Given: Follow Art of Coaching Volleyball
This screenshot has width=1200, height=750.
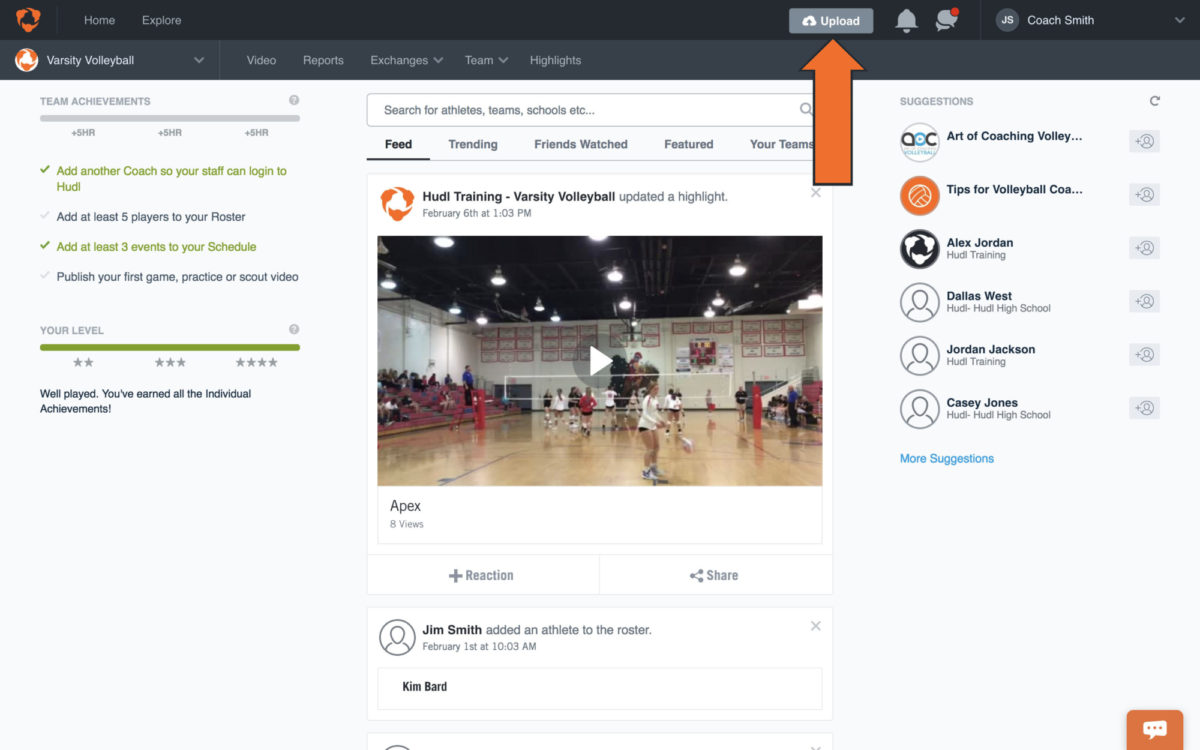Looking at the screenshot, I should (1144, 141).
